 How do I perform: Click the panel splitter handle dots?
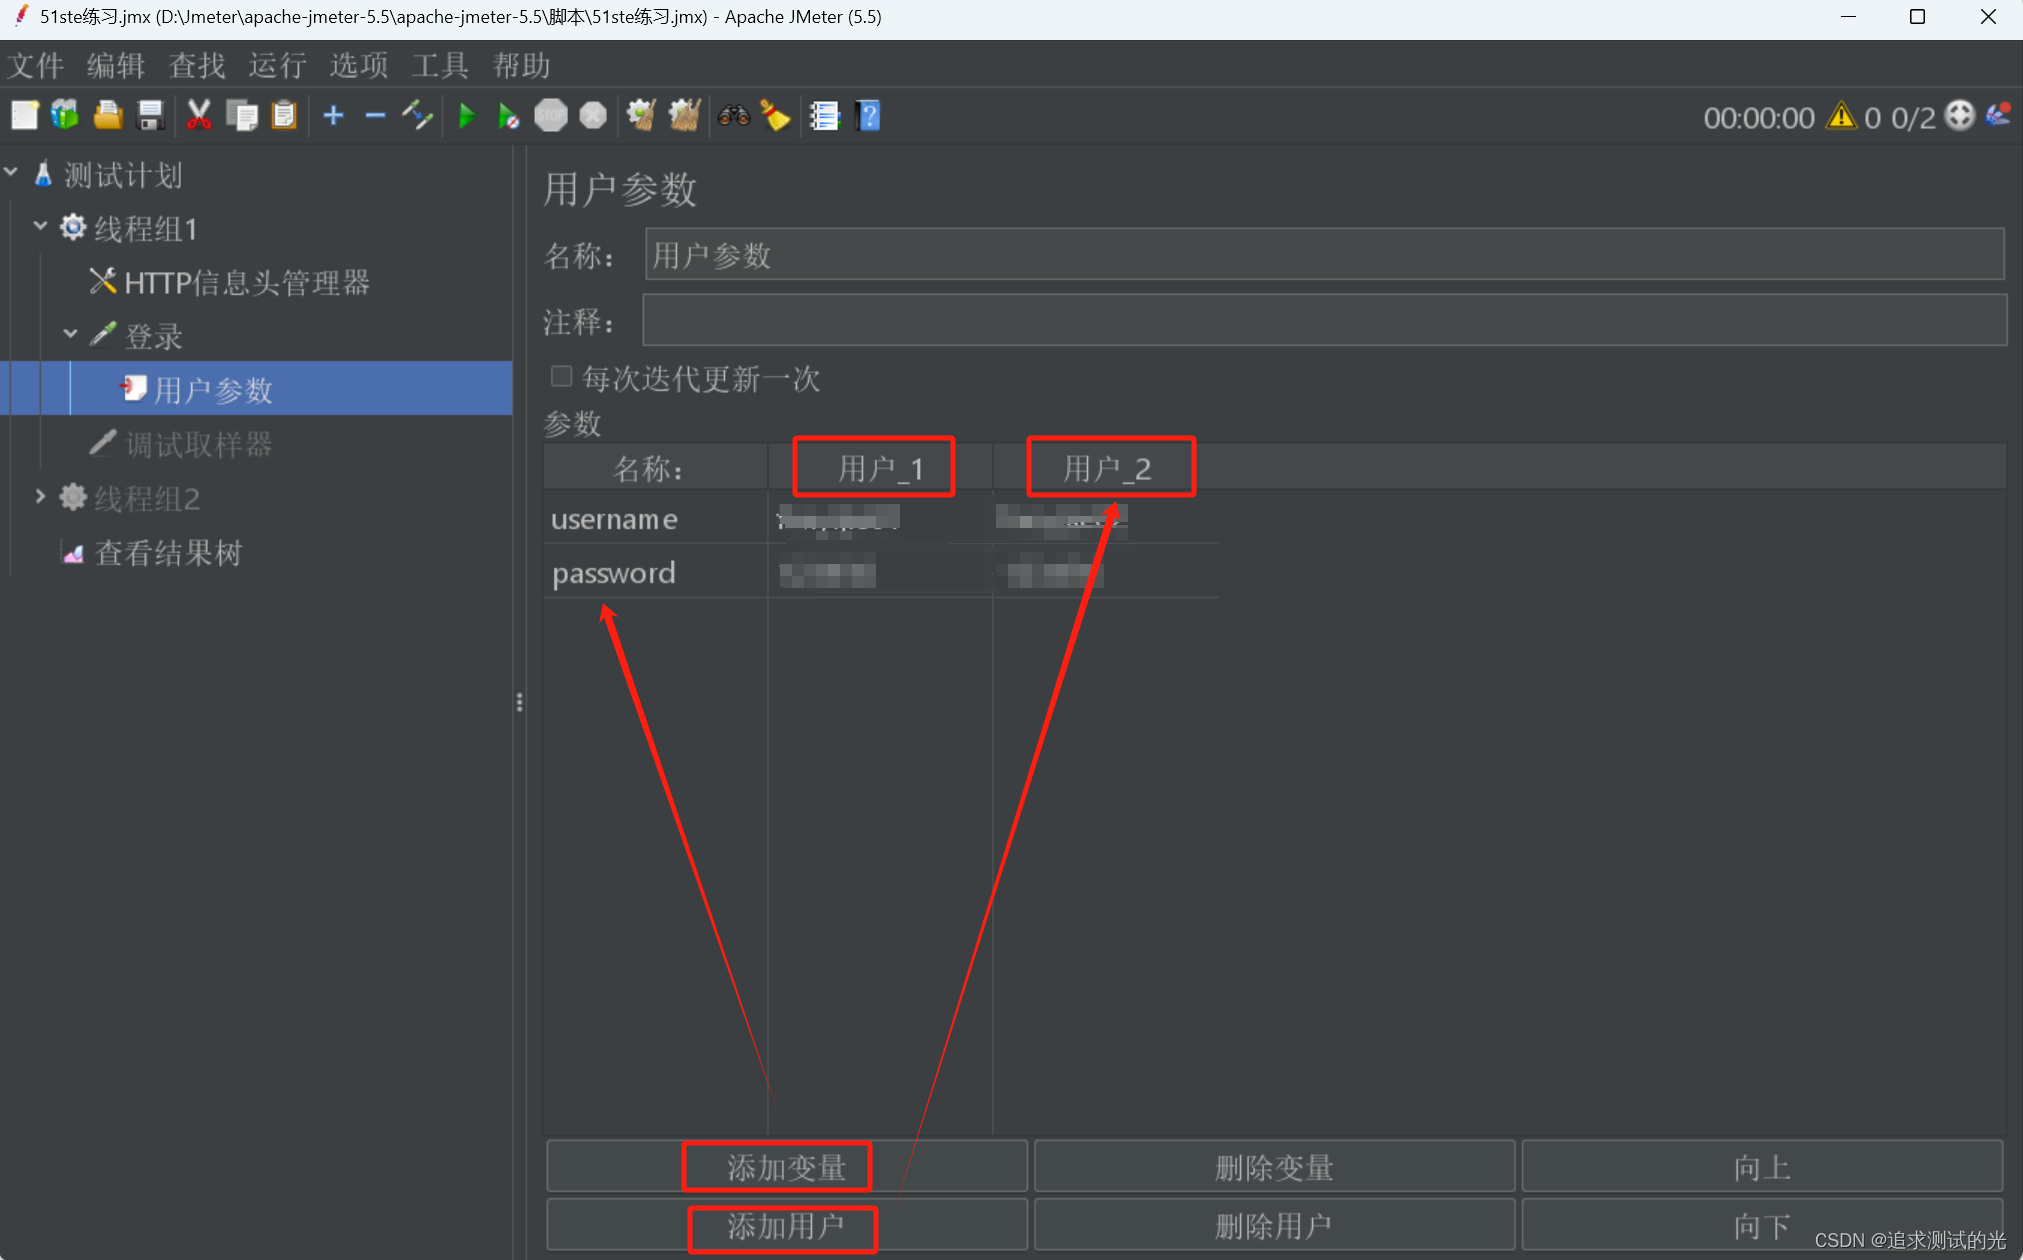click(519, 702)
